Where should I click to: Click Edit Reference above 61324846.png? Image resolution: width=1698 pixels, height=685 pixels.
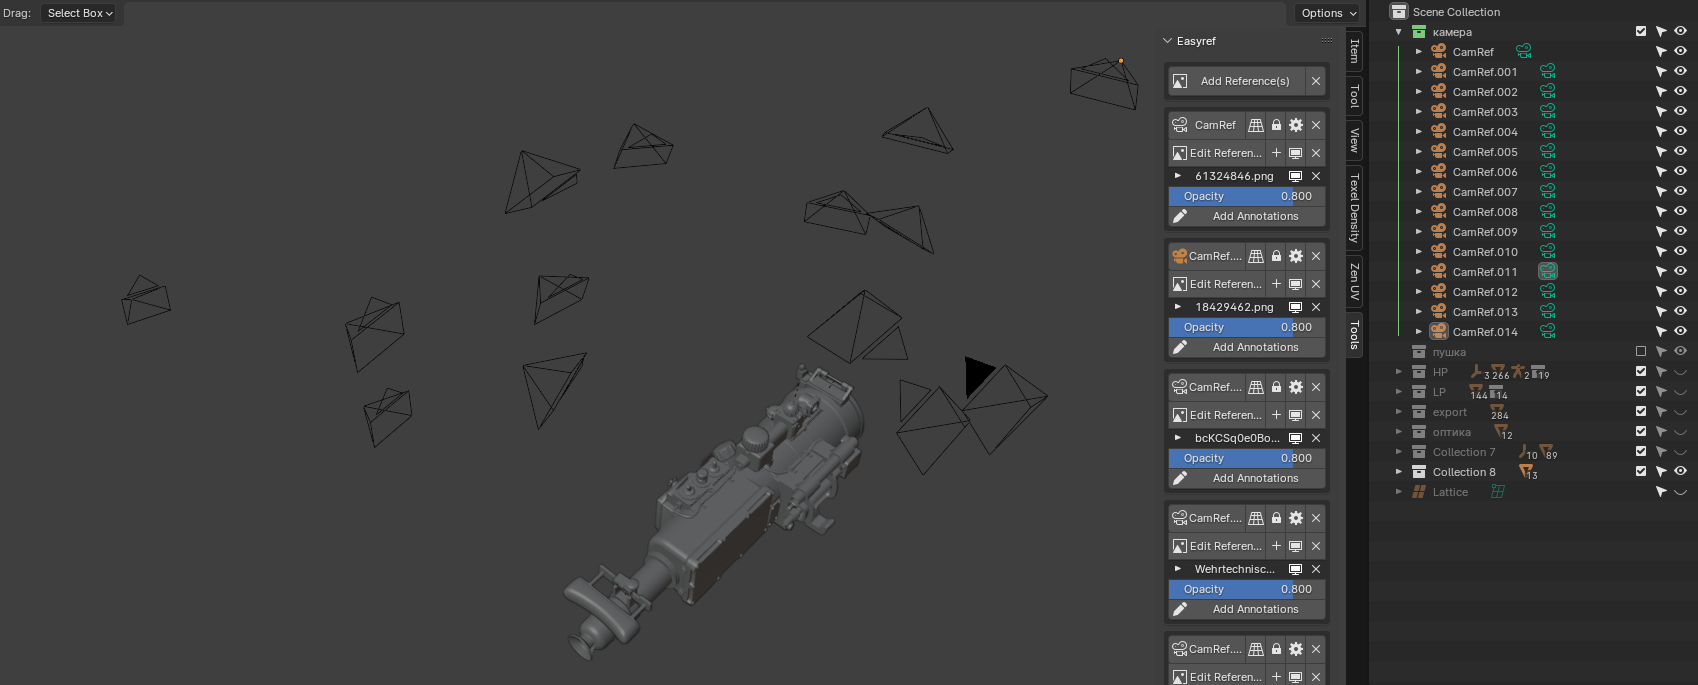point(1217,153)
